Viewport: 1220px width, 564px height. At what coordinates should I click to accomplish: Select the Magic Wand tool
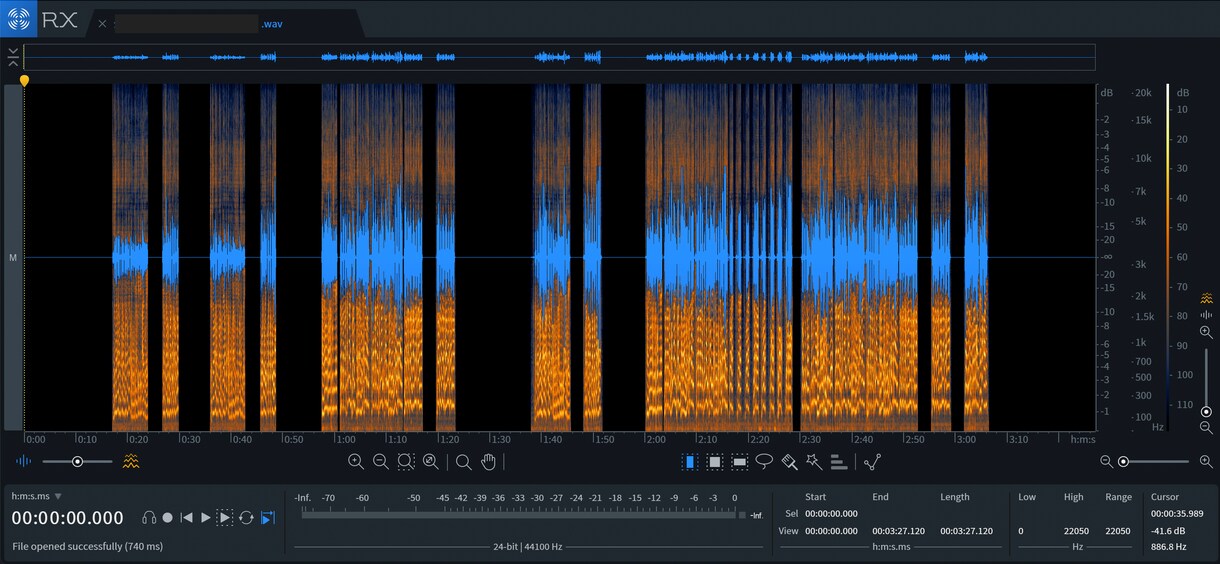point(814,461)
